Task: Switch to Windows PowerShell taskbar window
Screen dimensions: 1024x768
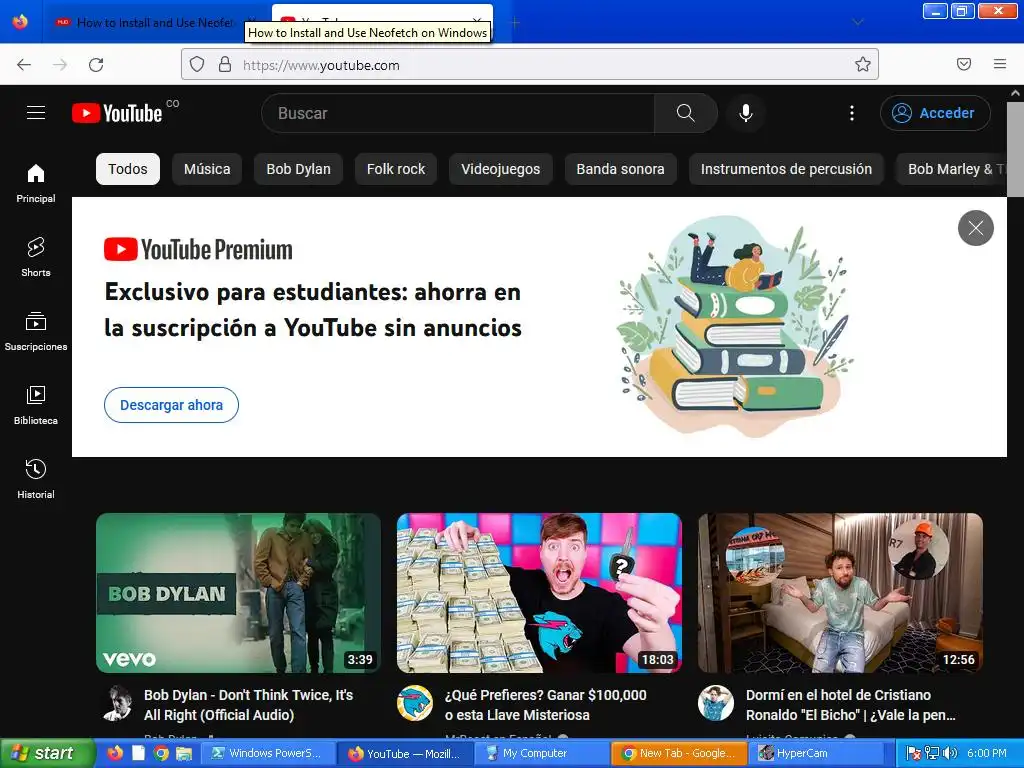Action: [267, 753]
